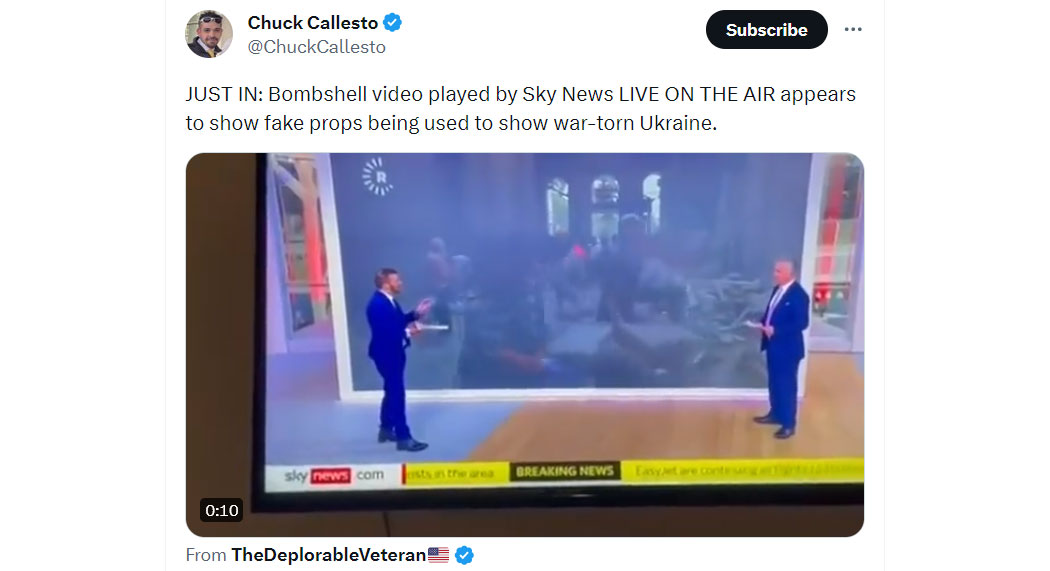
Task: Click the circular R watermark in the video
Action: (379, 177)
